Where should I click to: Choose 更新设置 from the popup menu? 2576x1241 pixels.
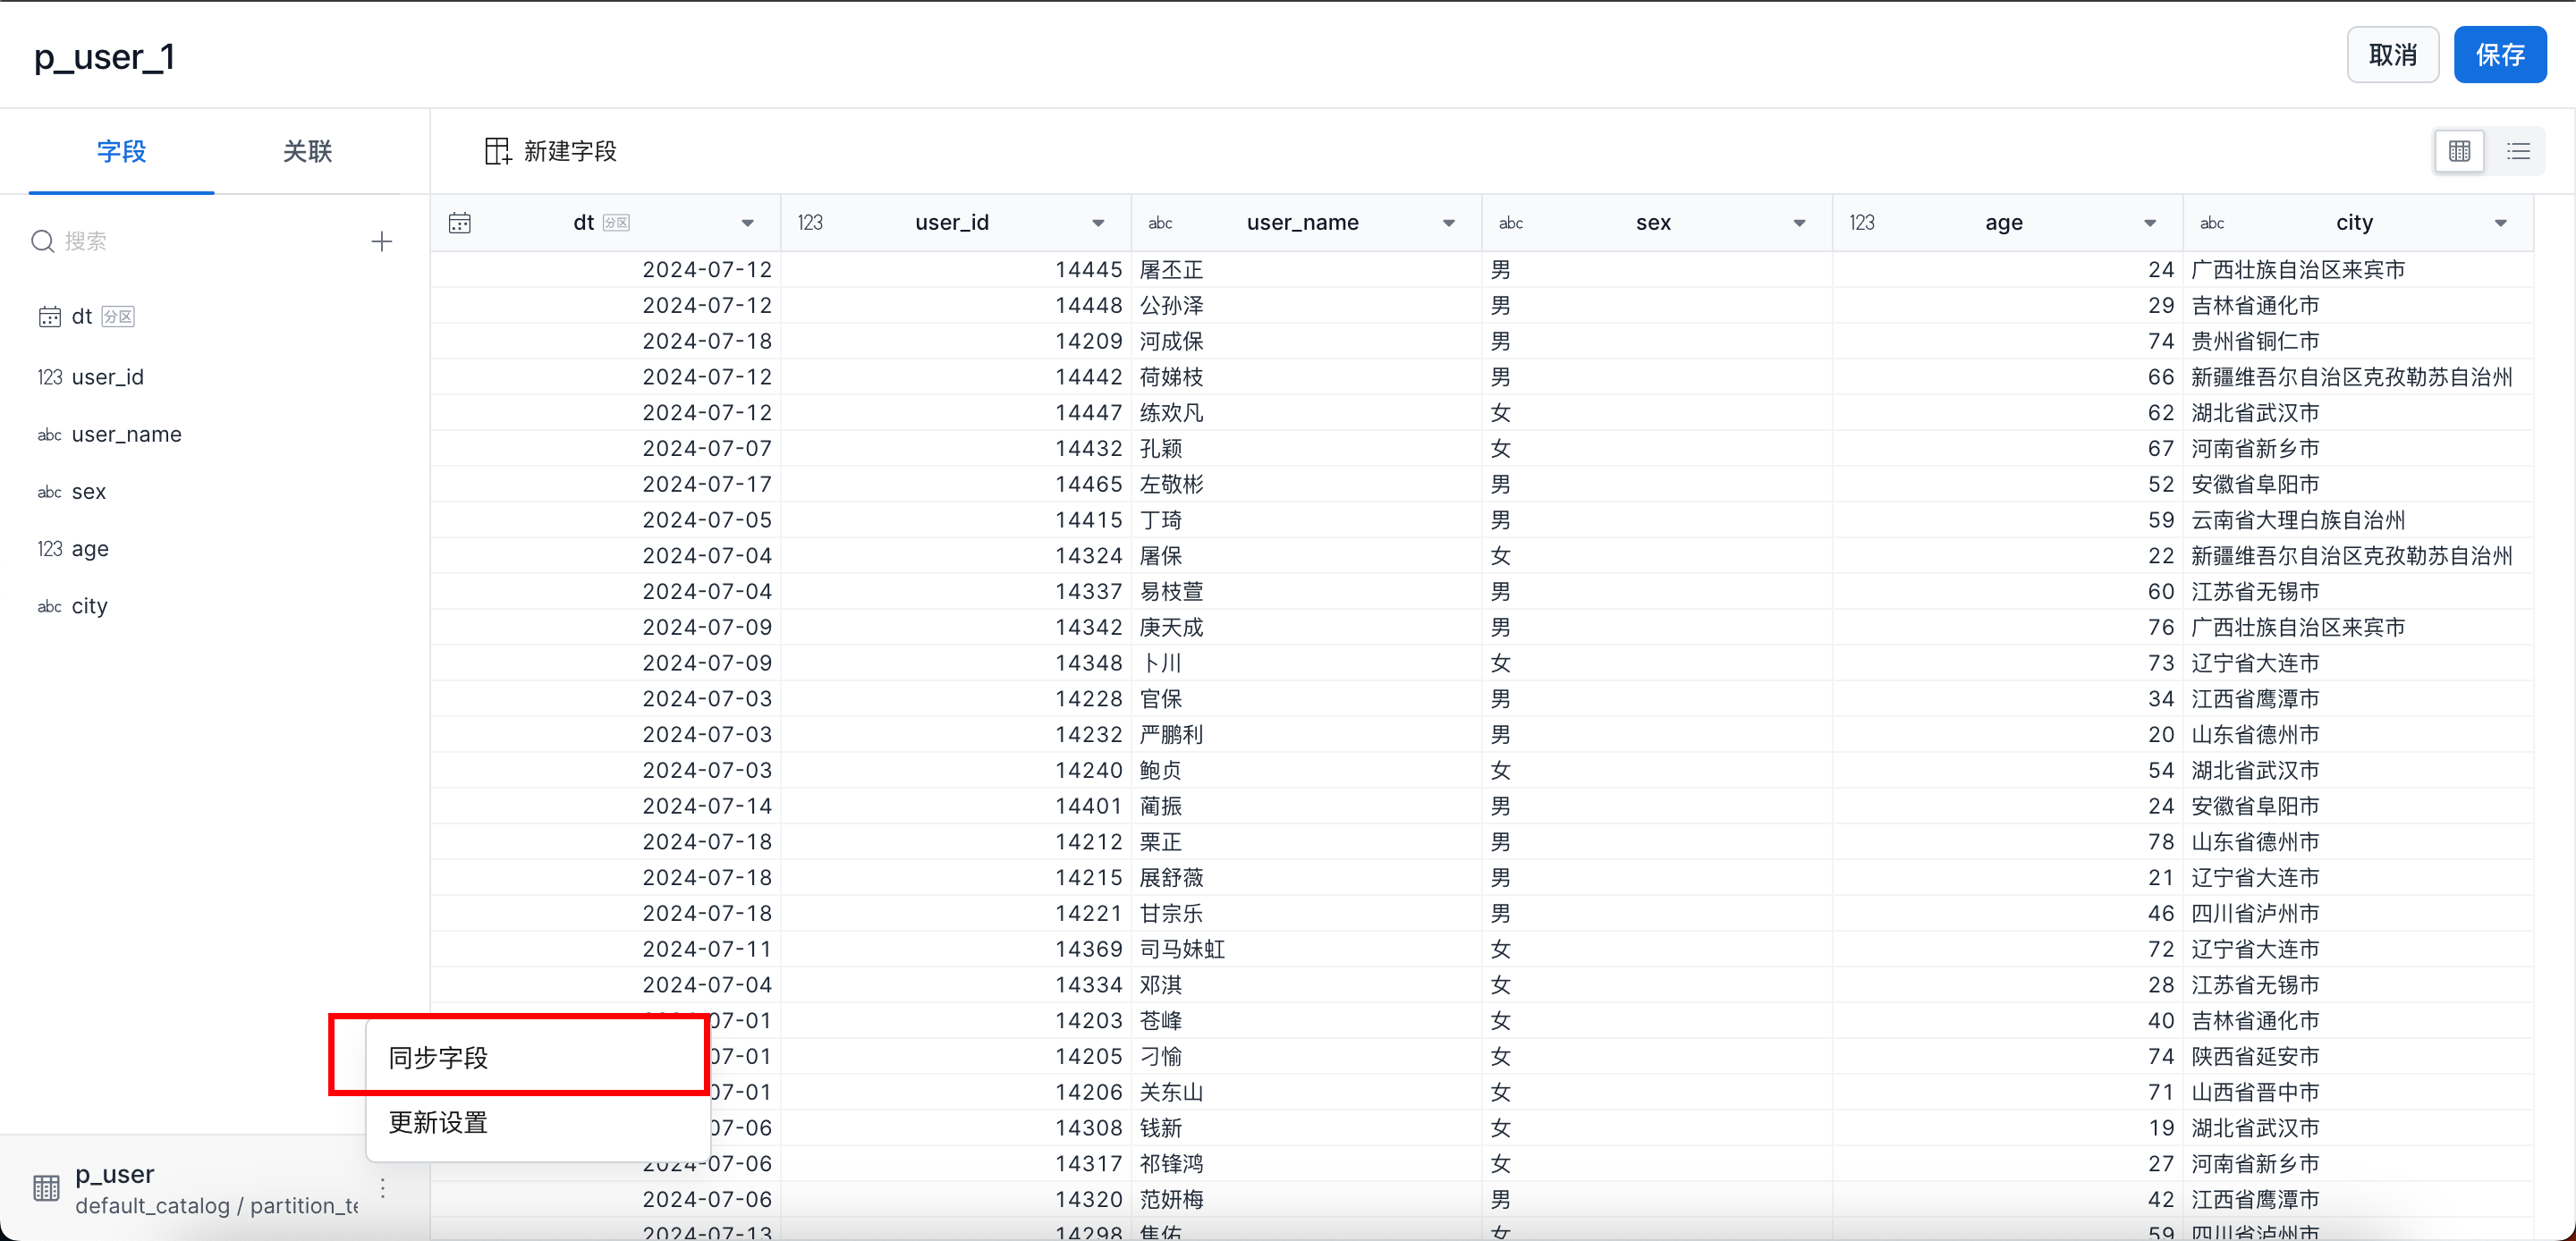(x=438, y=1123)
